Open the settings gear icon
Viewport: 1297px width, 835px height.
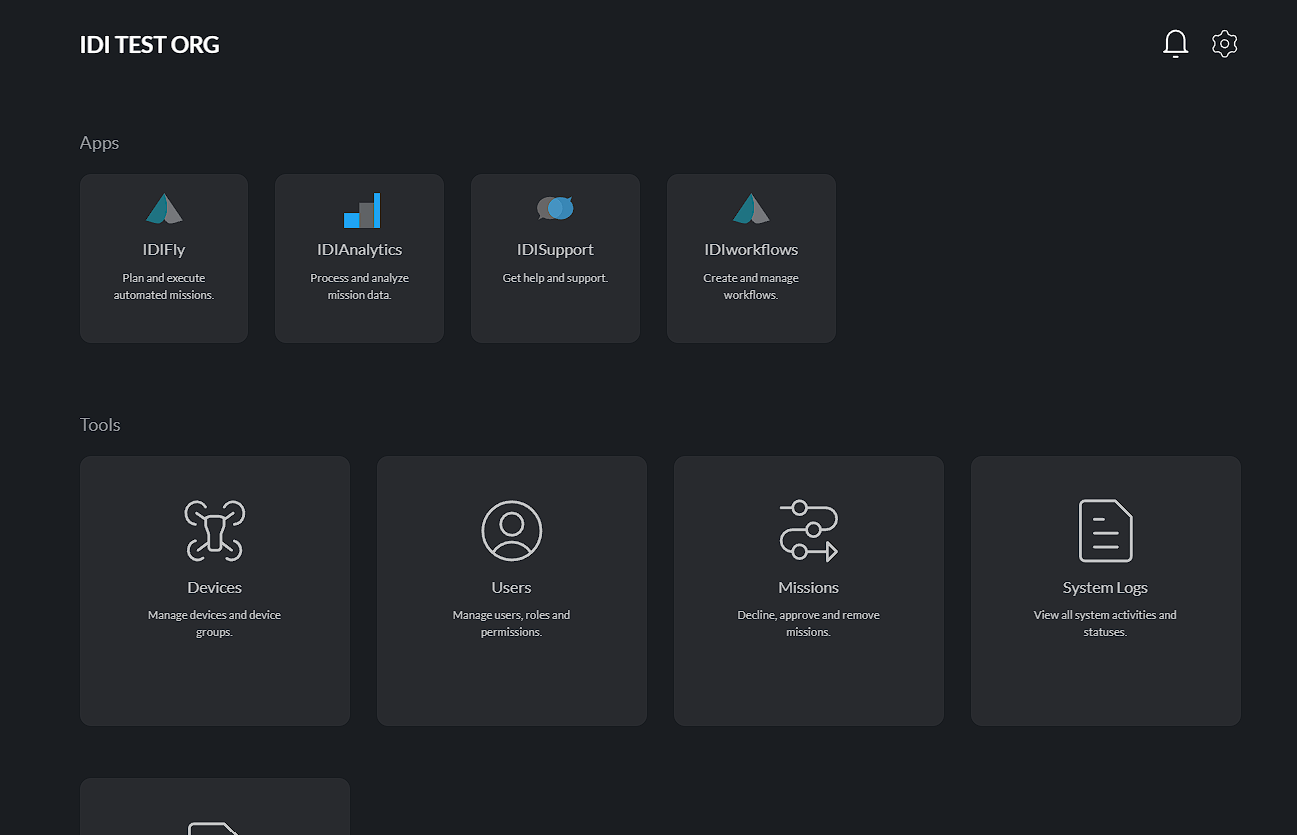click(1225, 44)
